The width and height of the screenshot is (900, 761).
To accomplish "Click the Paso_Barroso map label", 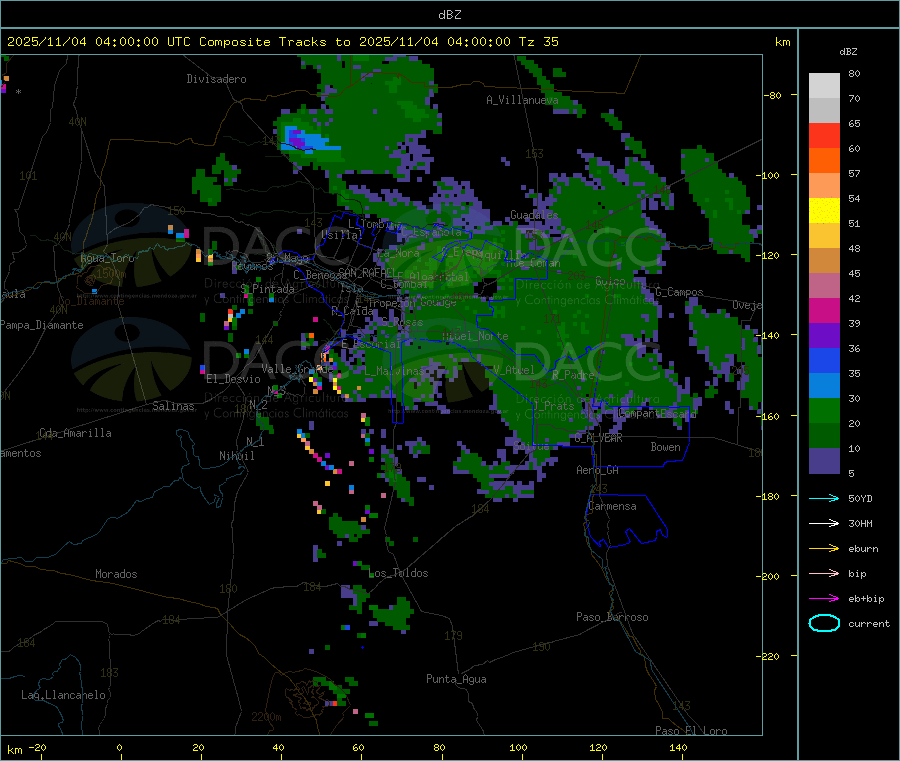I will [612, 617].
